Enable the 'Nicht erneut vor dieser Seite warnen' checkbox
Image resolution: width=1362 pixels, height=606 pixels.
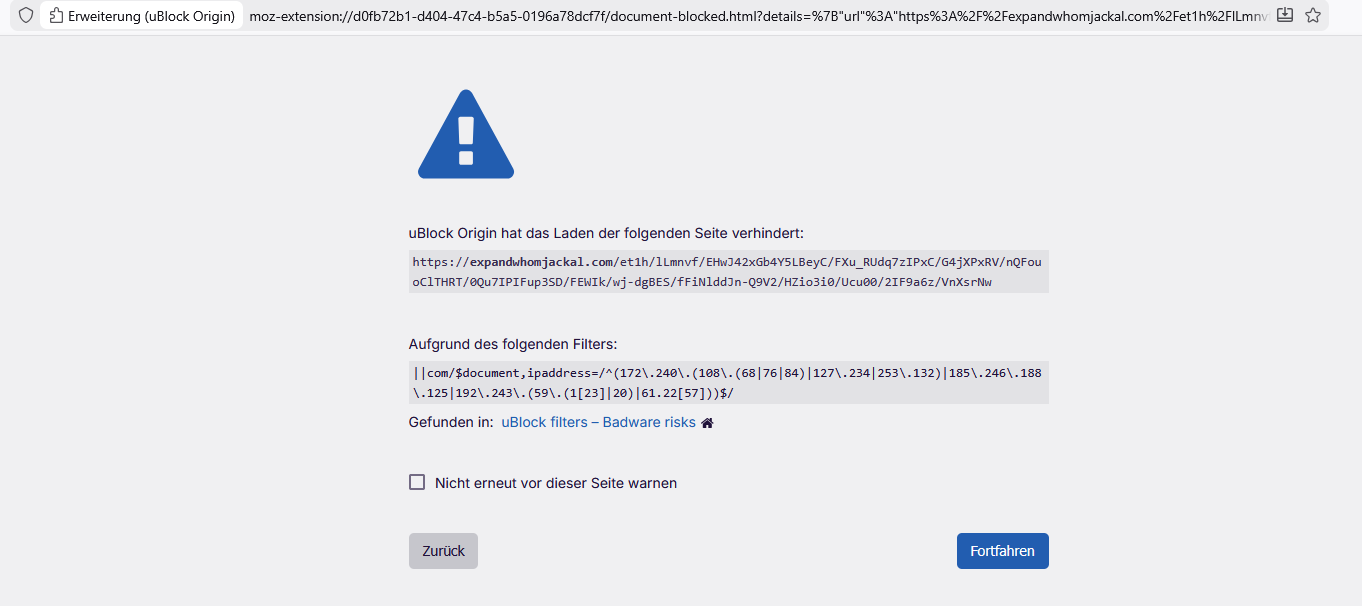[x=417, y=482]
